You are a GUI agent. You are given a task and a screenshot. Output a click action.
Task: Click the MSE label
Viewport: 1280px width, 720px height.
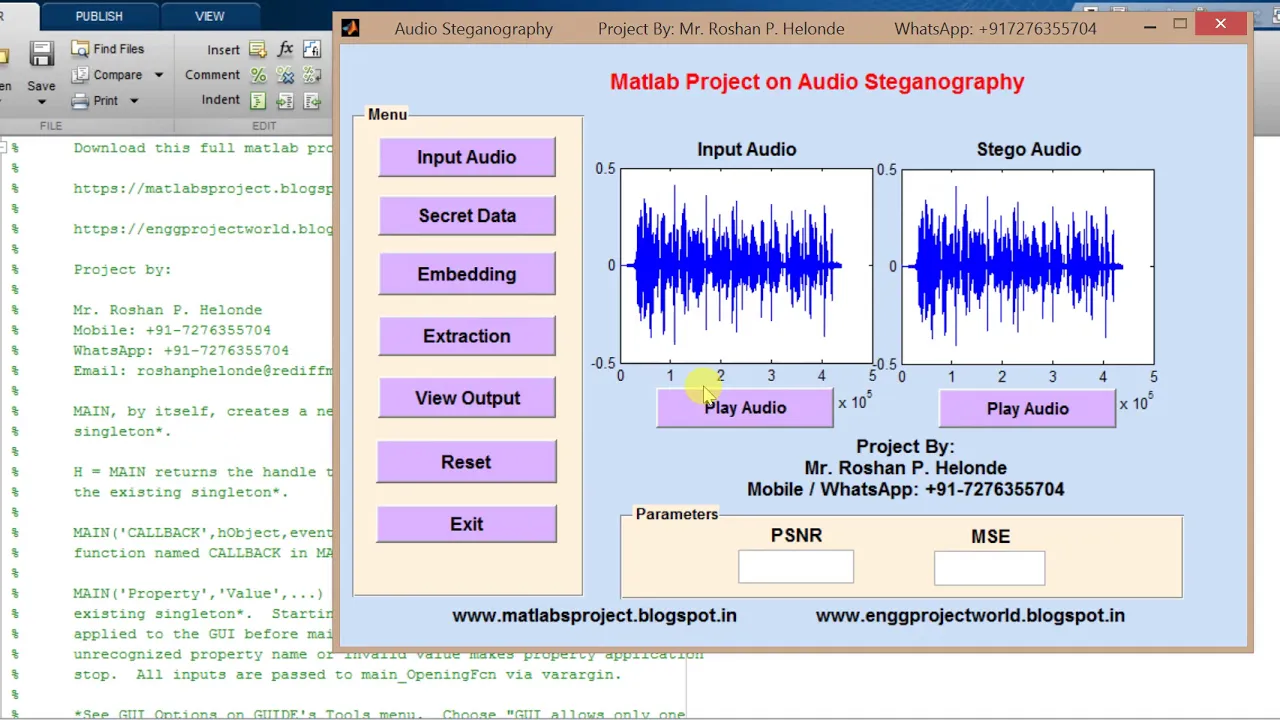991,537
